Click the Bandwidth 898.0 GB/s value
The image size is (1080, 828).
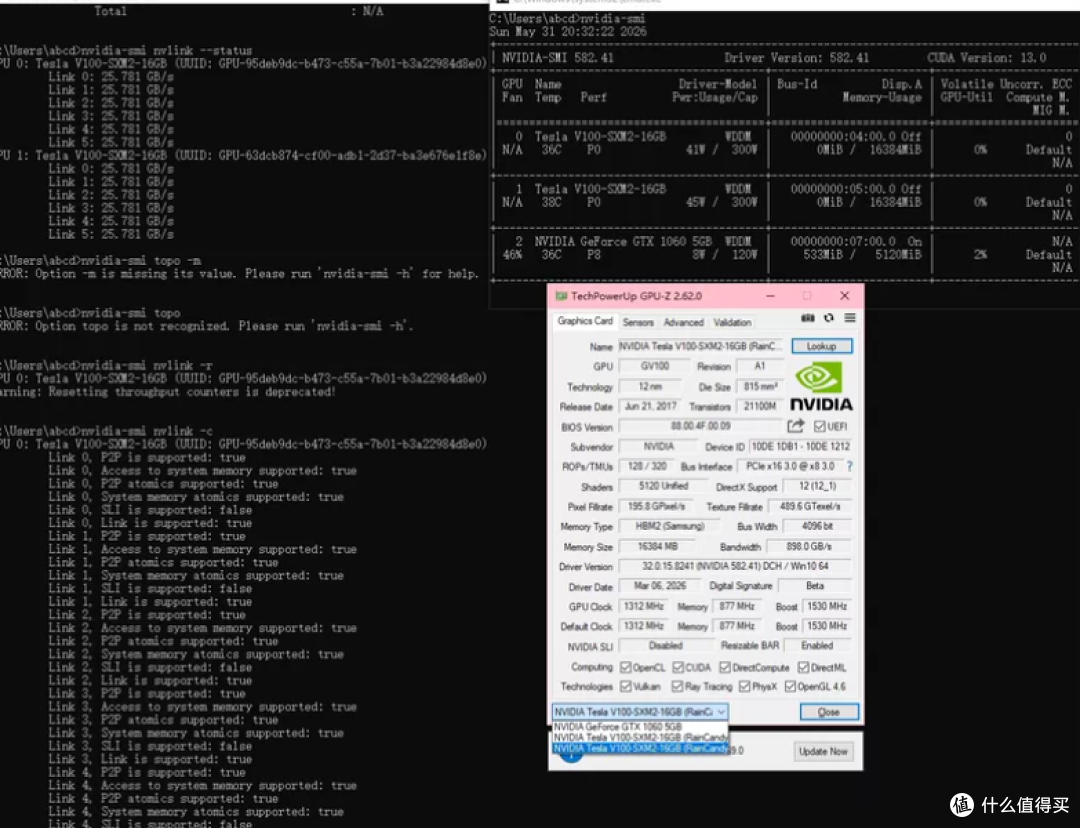pyautogui.click(x=809, y=546)
